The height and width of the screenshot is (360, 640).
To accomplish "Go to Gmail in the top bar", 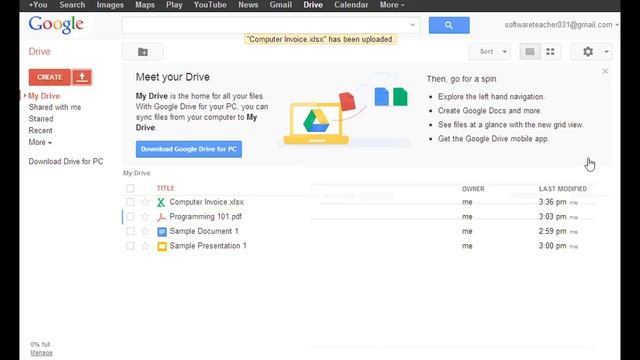I will click(280, 5).
